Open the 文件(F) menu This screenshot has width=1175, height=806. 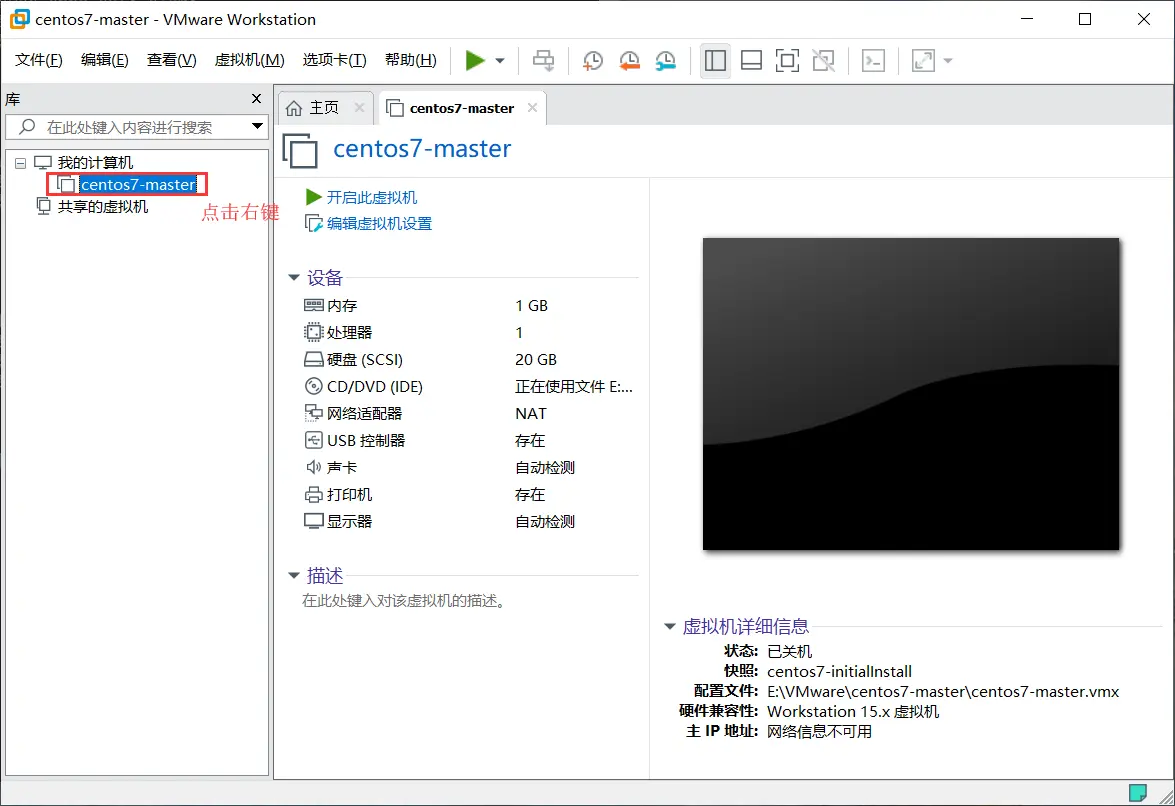(x=39, y=60)
